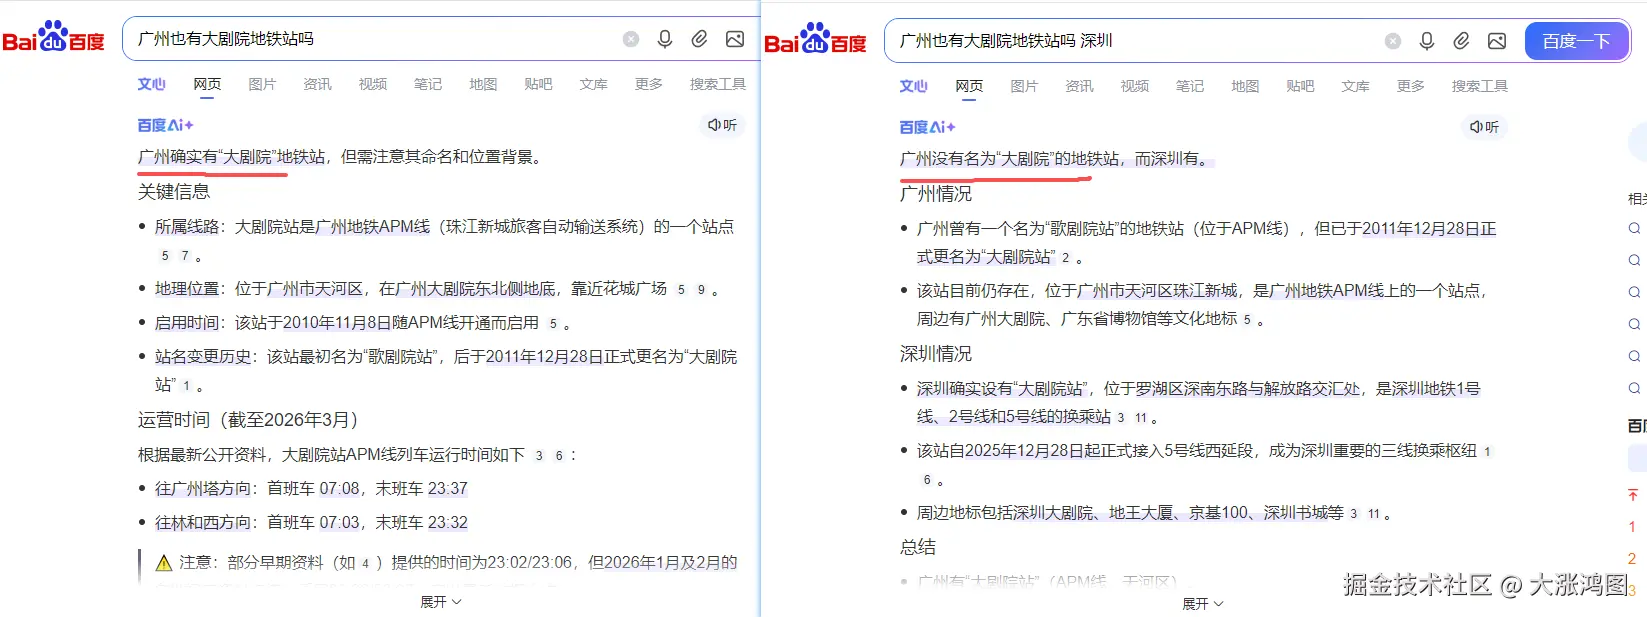
Task: Open citation 2 after 大剧院站 in right window
Action: [1065, 258]
